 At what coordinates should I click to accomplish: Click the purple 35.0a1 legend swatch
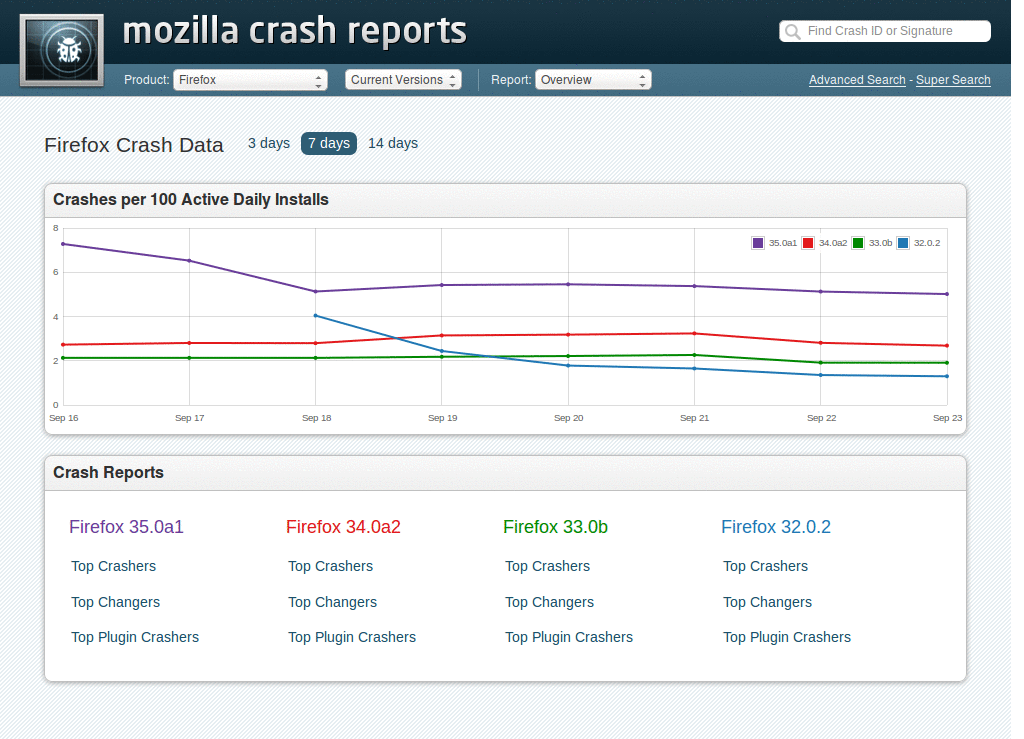click(758, 243)
